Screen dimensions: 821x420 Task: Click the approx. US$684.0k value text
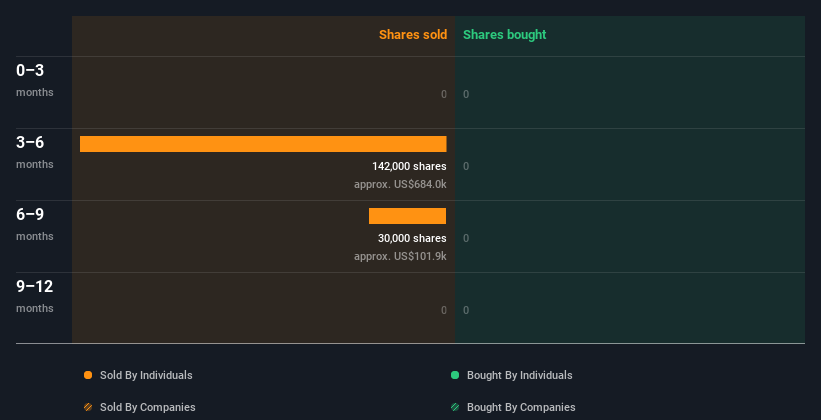pyautogui.click(x=400, y=184)
